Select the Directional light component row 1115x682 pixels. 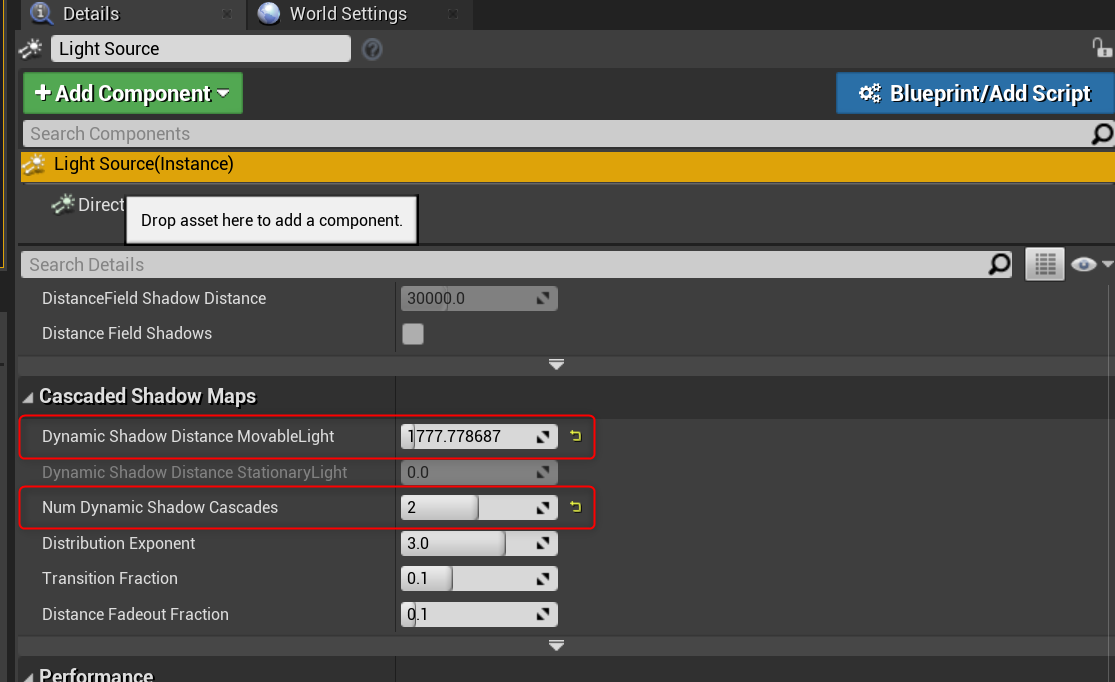pos(89,205)
